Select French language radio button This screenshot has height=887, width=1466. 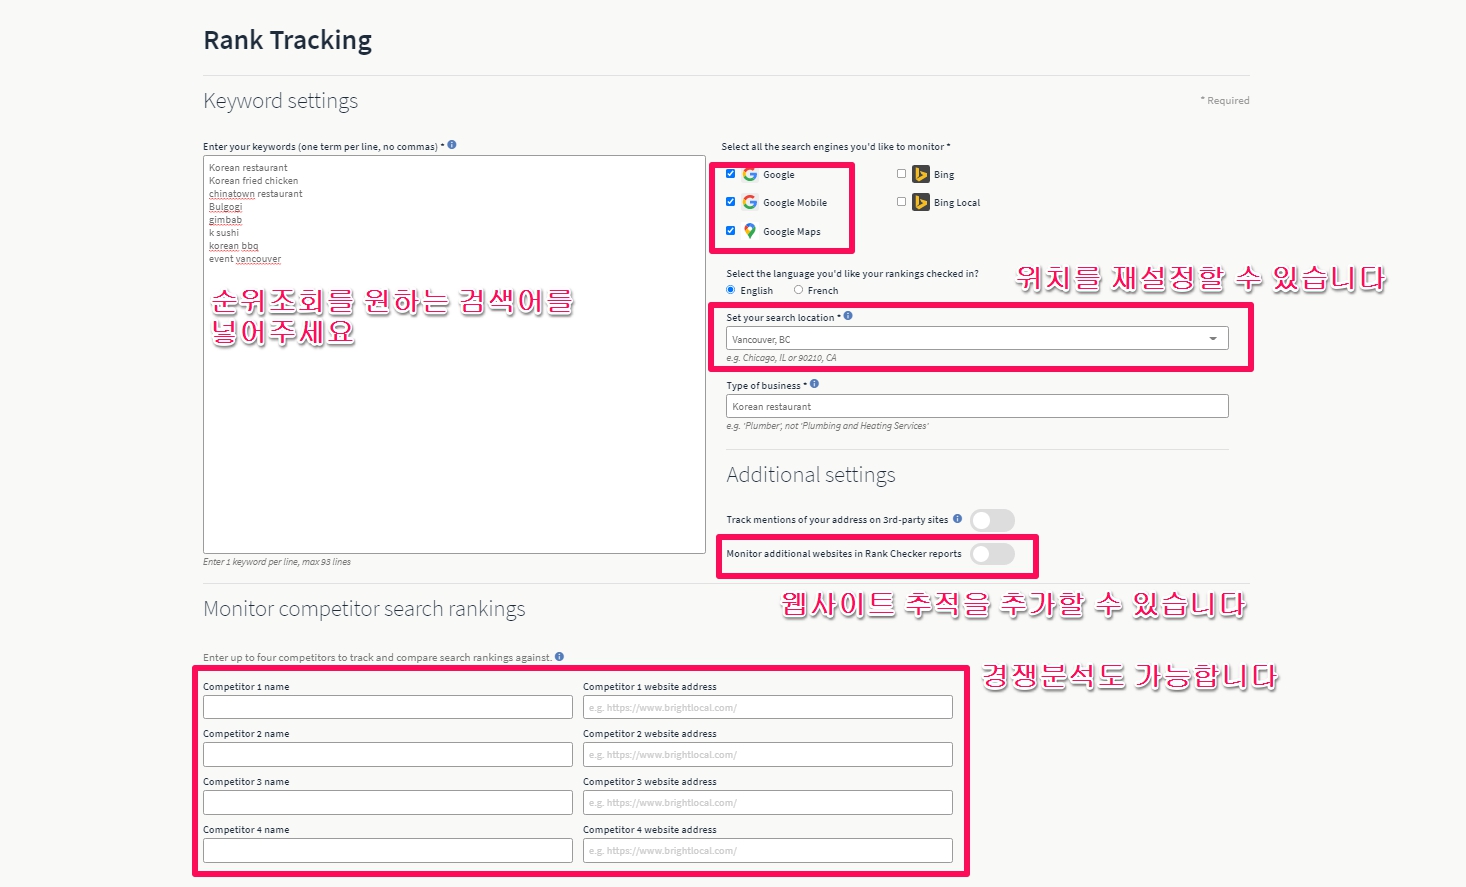[798, 290]
